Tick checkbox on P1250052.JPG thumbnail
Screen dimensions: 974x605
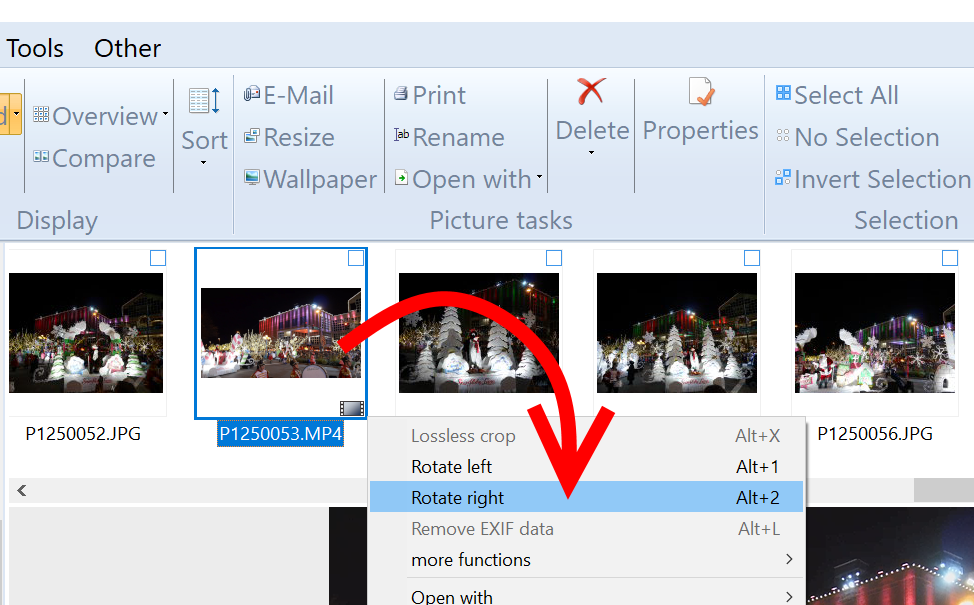[x=157, y=258]
